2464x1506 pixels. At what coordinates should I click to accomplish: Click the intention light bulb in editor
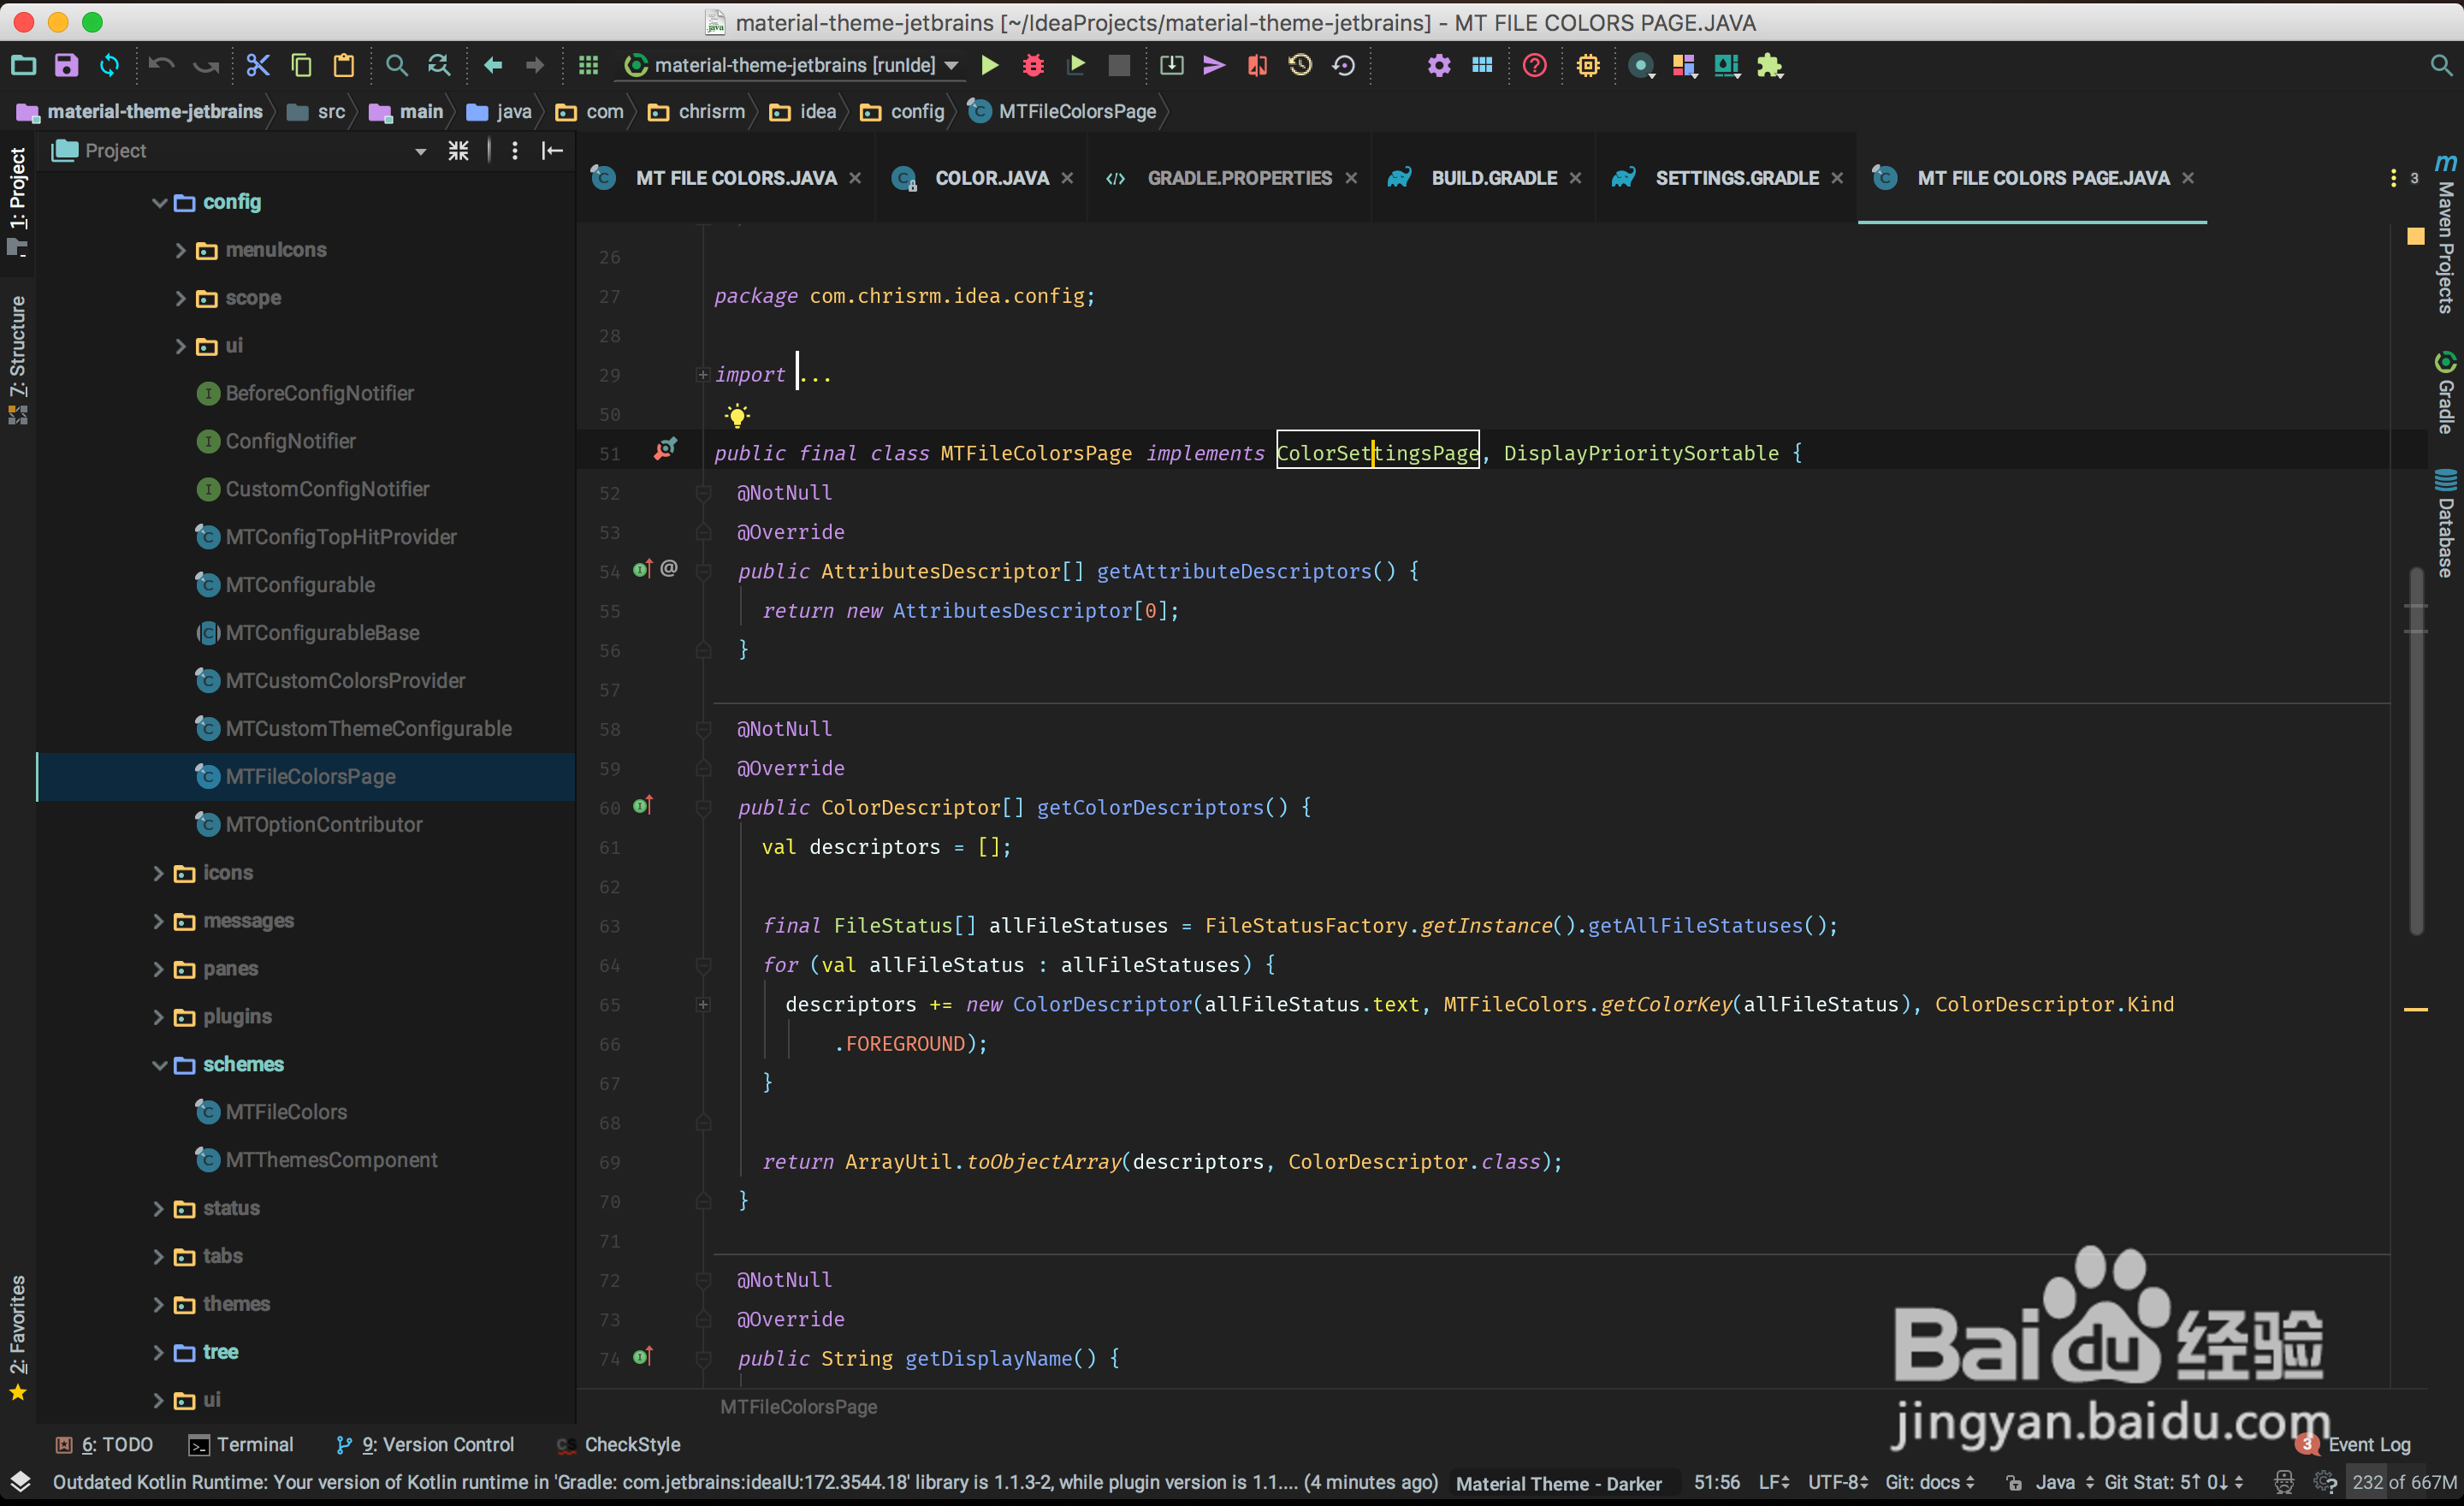(x=737, y=415)
